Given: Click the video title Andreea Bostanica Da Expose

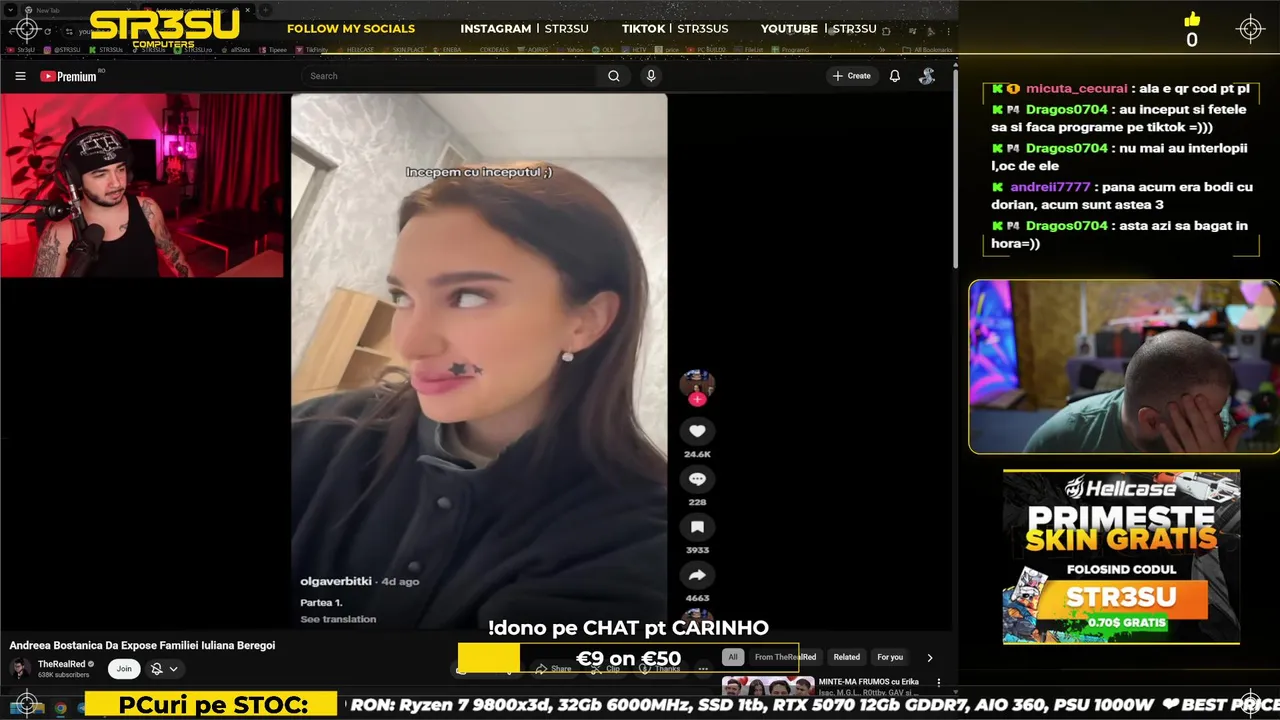Looking at the screenshot, I should (x=142, y=646).
